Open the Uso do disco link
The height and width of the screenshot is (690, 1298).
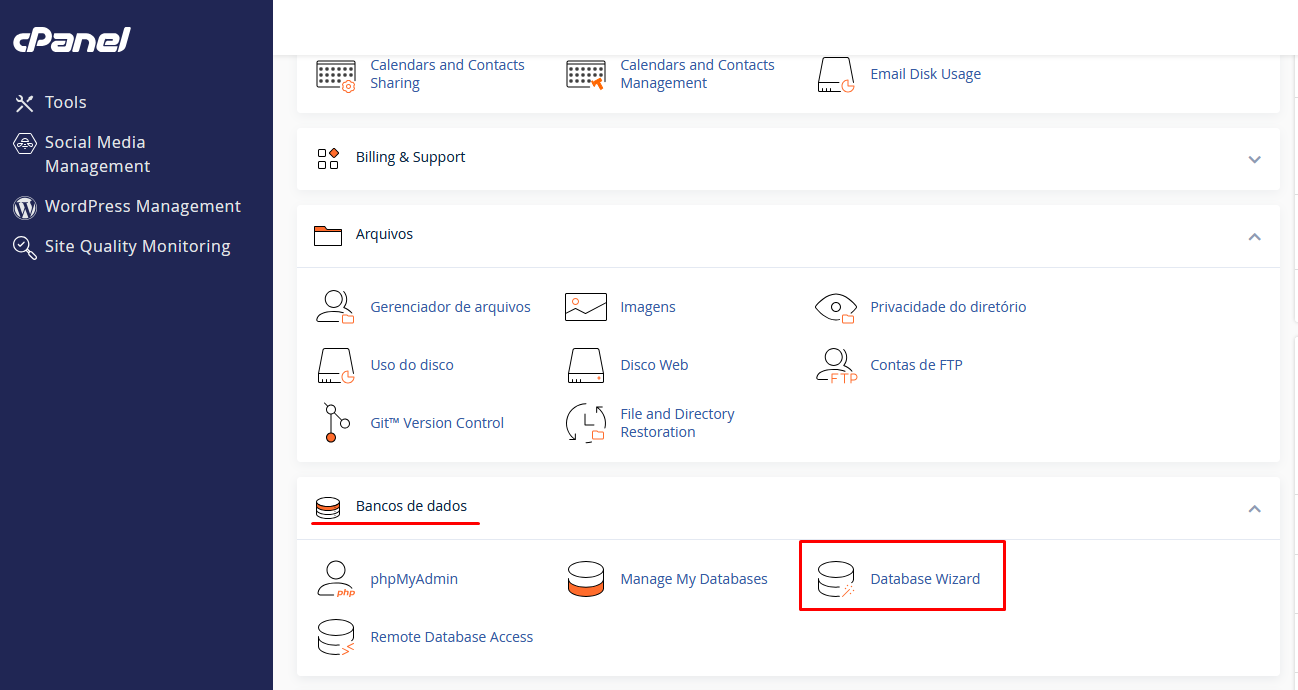click(x=412, y=365)
